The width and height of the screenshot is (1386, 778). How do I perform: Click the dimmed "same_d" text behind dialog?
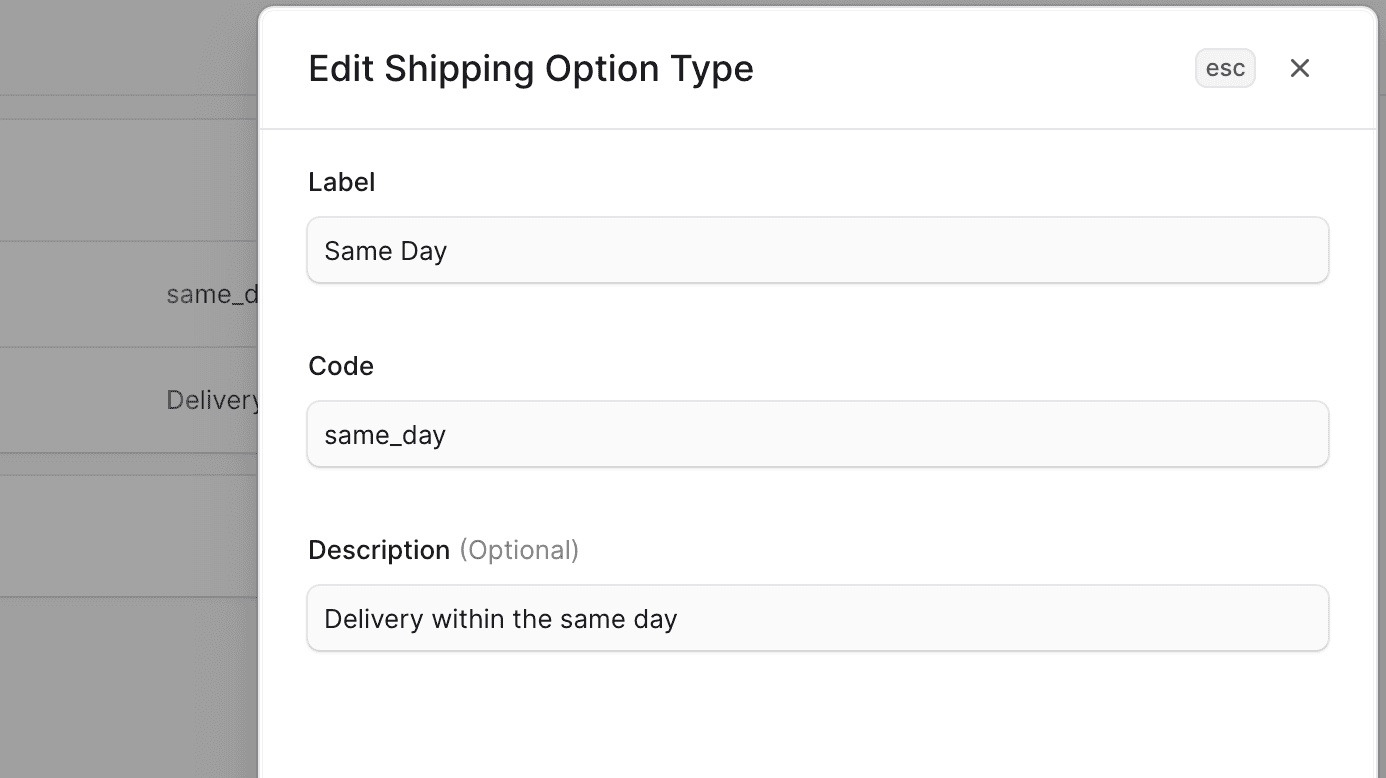[212, 294]
